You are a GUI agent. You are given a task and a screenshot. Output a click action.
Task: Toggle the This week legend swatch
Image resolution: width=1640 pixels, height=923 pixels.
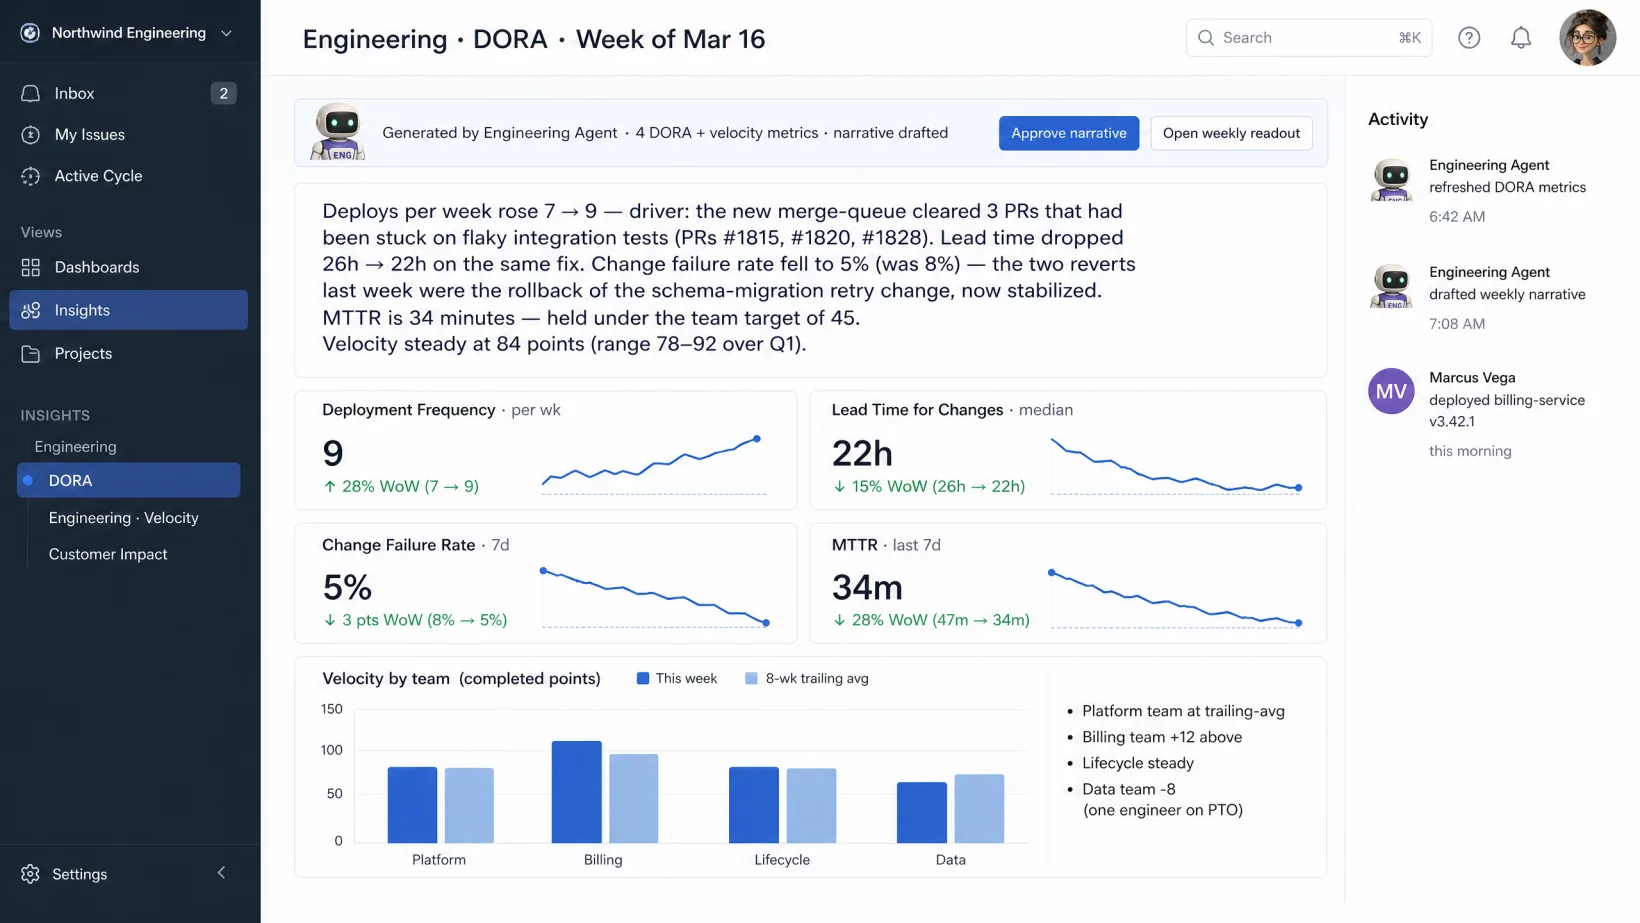pyautogui.click(x=643, y=678)
